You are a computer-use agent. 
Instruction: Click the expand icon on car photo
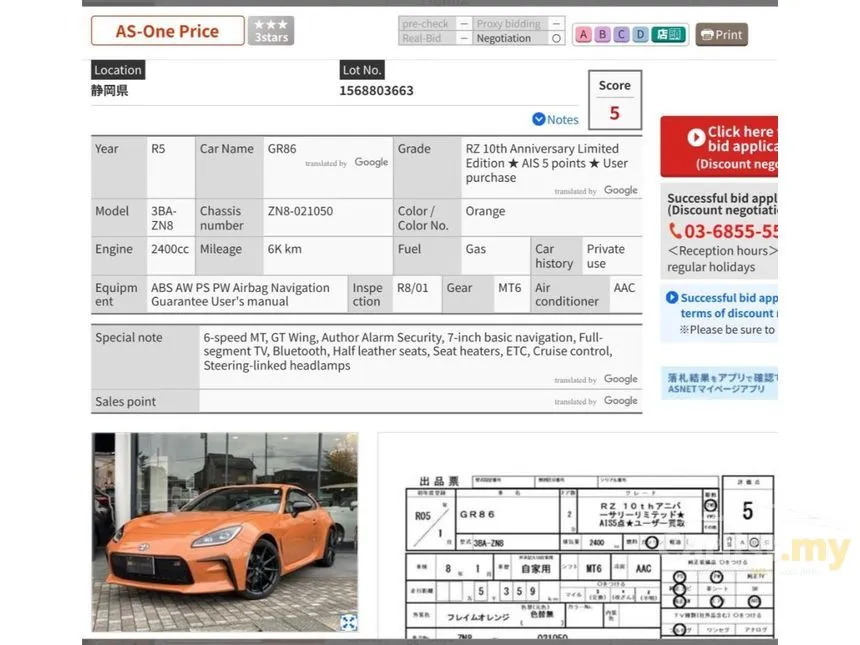click(348, 622)
